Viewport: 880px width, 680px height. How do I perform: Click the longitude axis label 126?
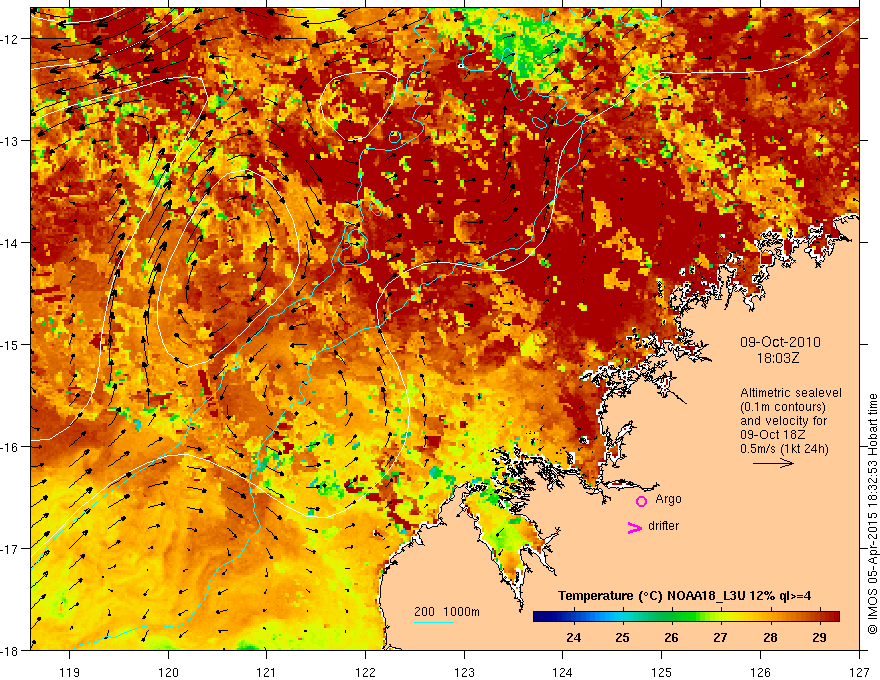(x=760, y=672)
